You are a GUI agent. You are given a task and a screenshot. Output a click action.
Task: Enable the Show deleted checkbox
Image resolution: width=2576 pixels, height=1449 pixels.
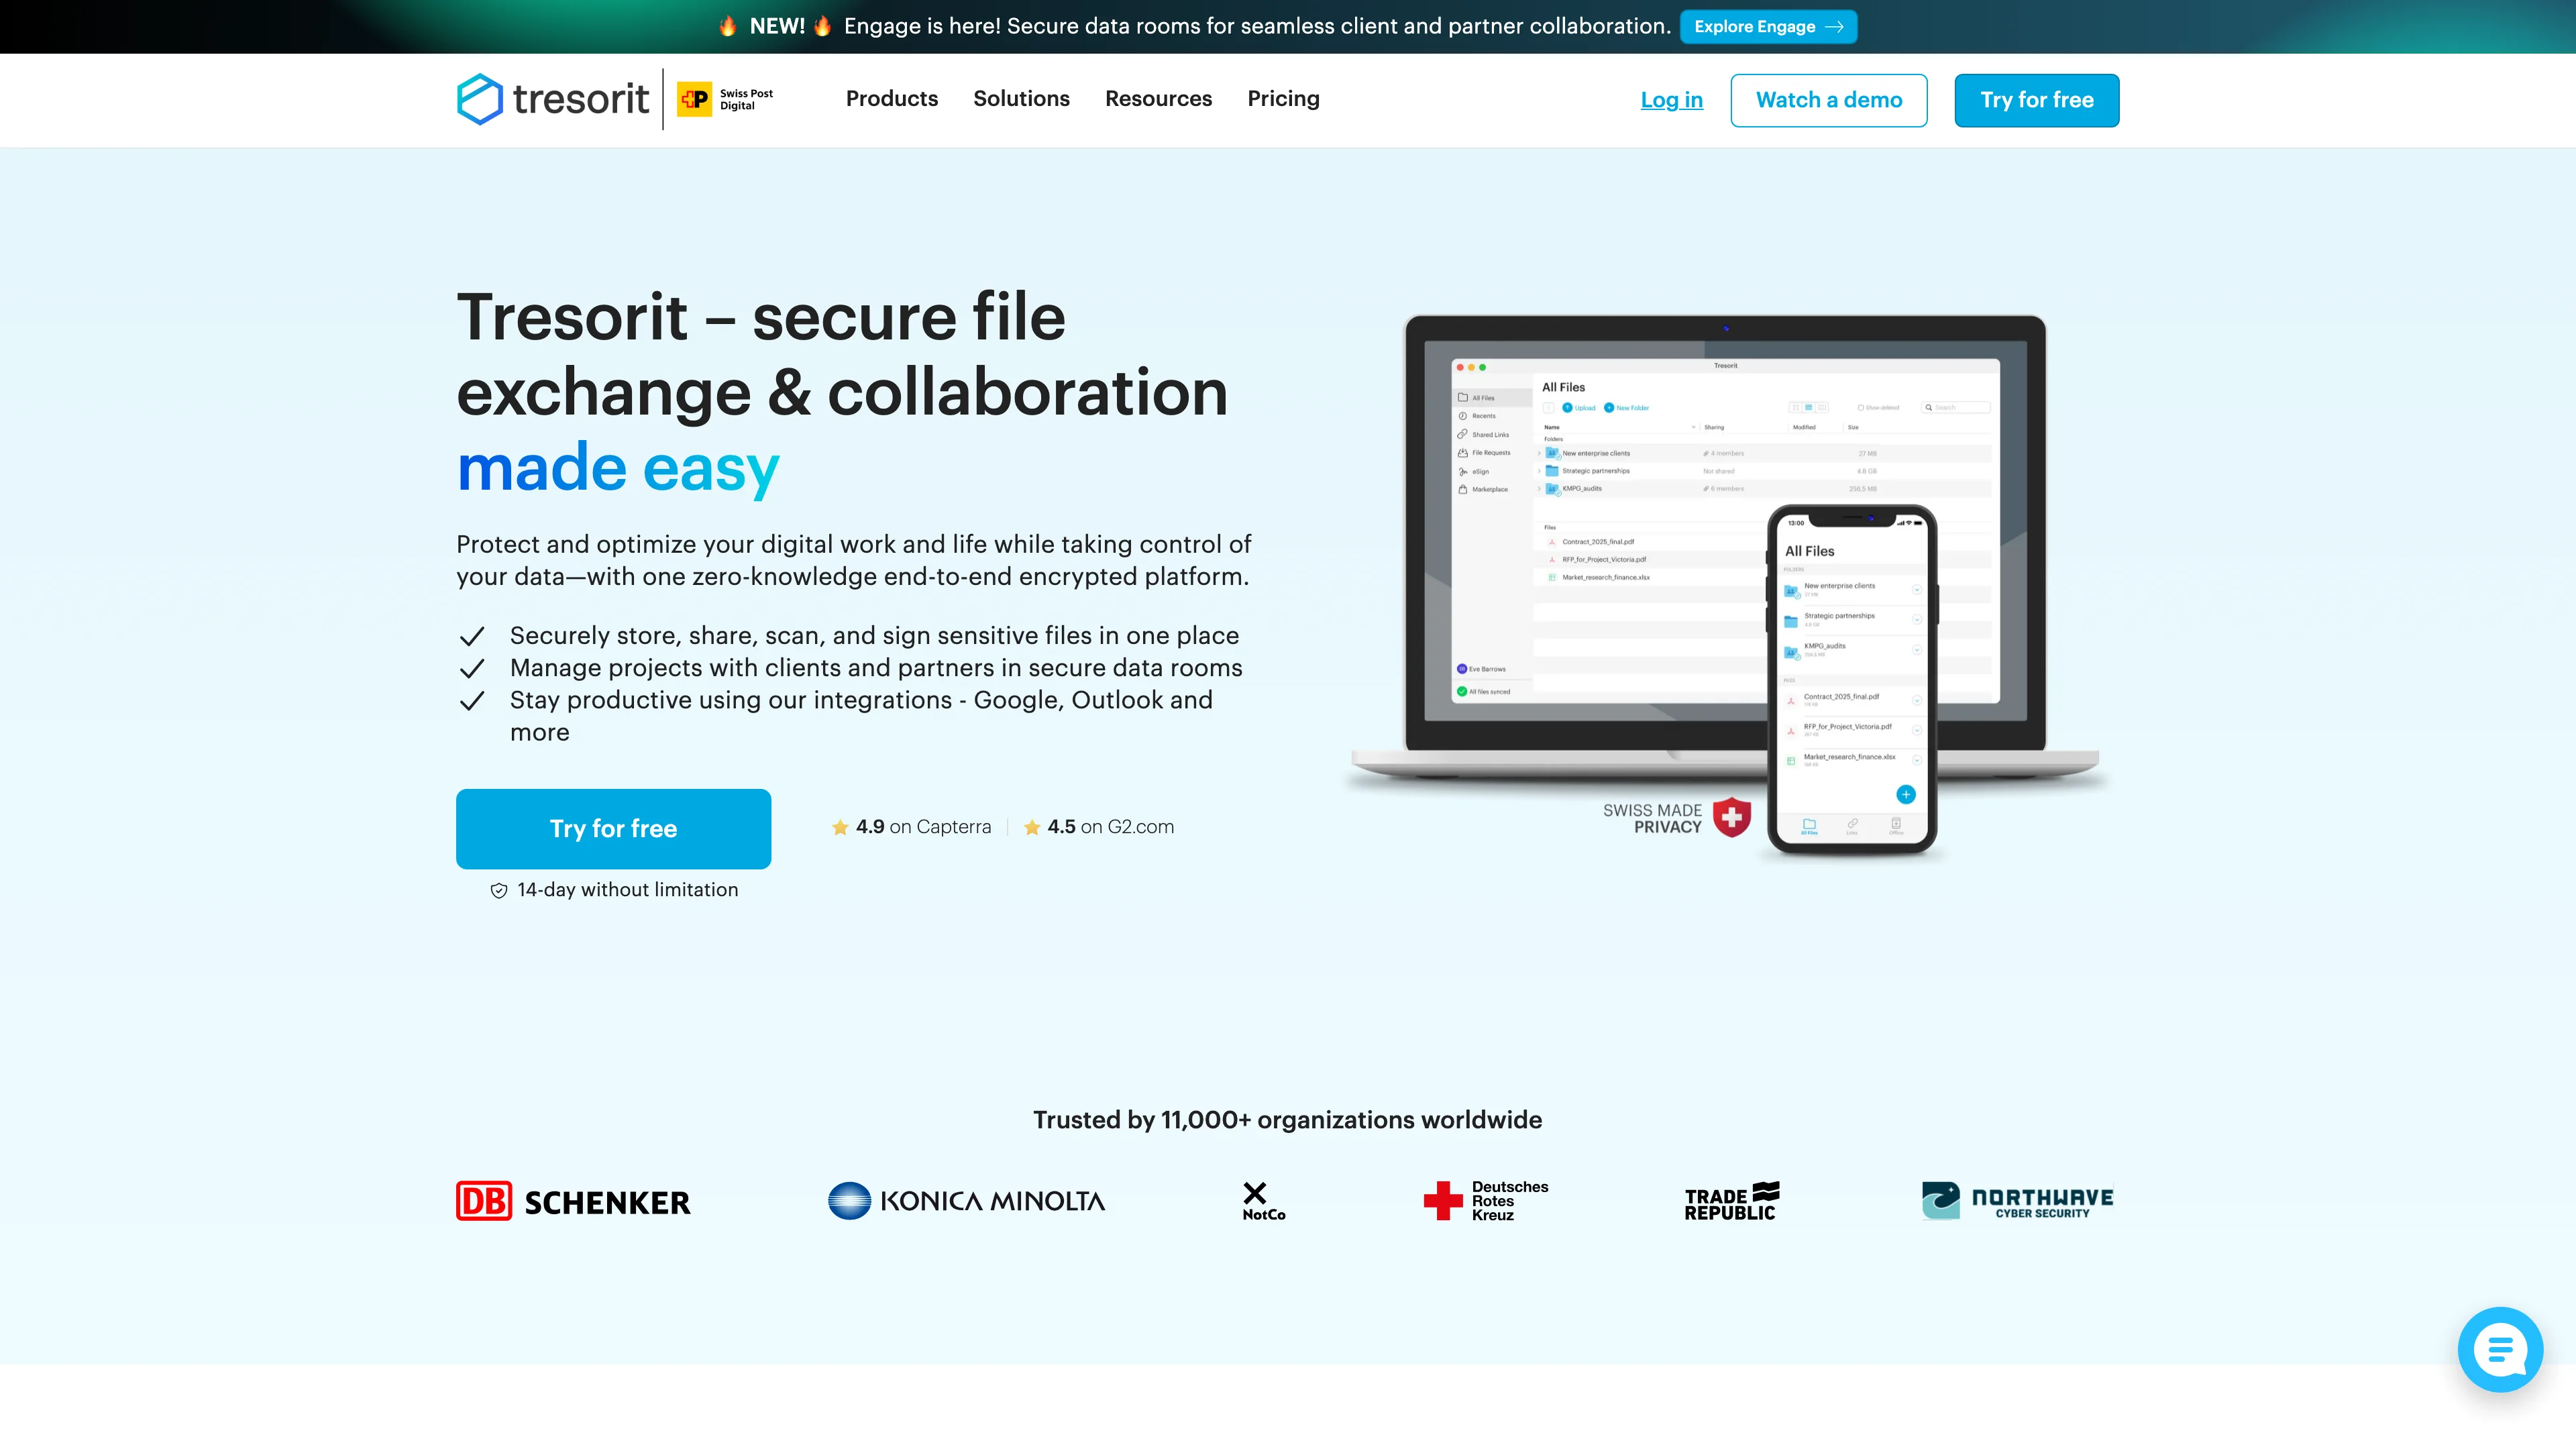[x=1861, y=408]
